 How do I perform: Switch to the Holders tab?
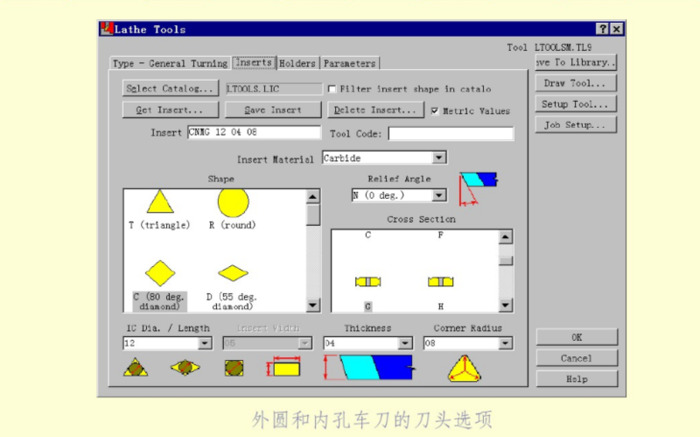coord(297,64)
